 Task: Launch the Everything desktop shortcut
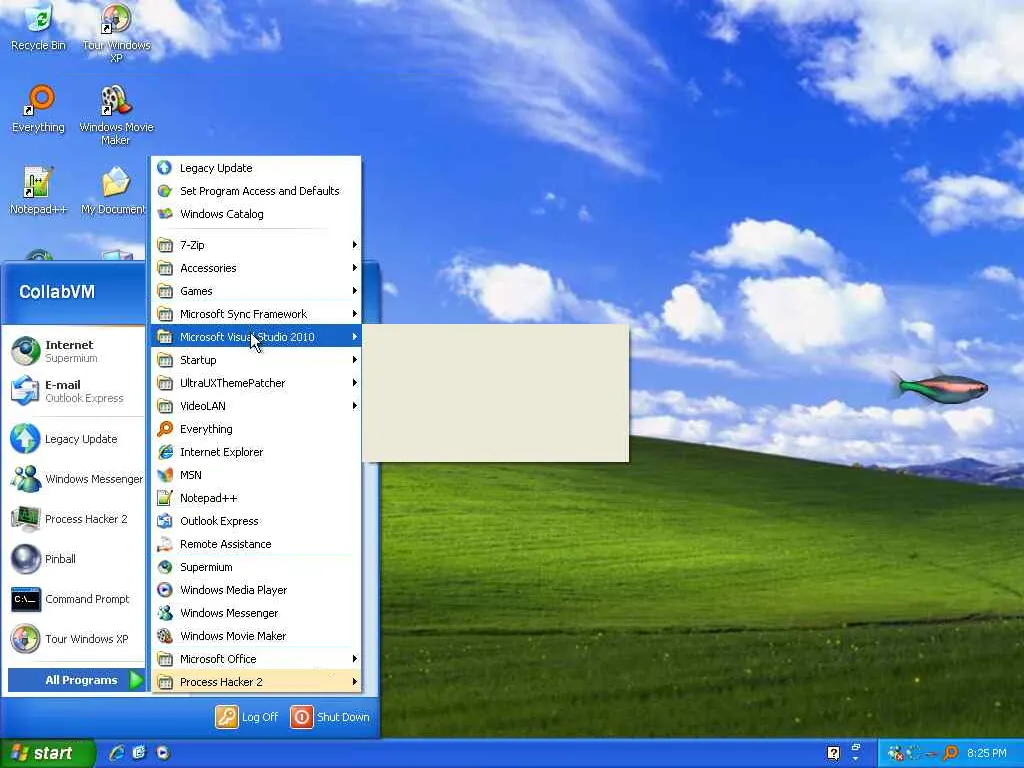point(38,109)
